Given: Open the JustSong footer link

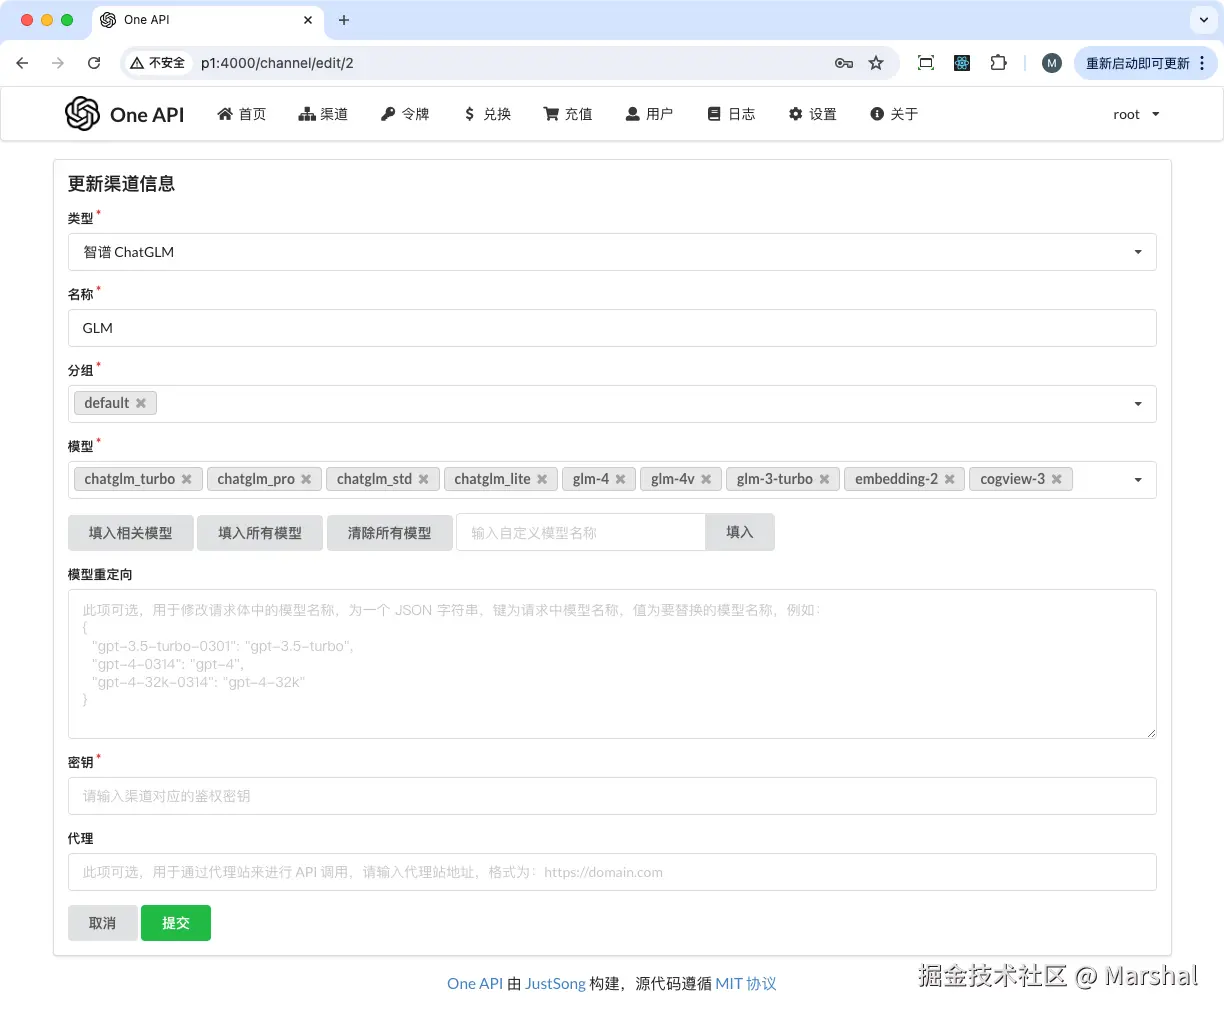Looking at the screenshot, I should click(x=555, y=984).
